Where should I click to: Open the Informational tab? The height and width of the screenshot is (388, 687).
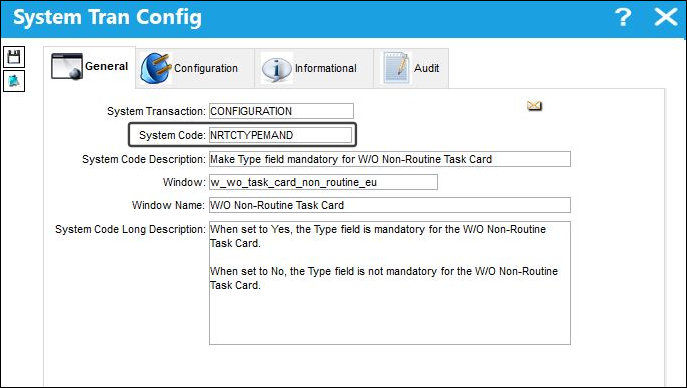click(314, 68)
